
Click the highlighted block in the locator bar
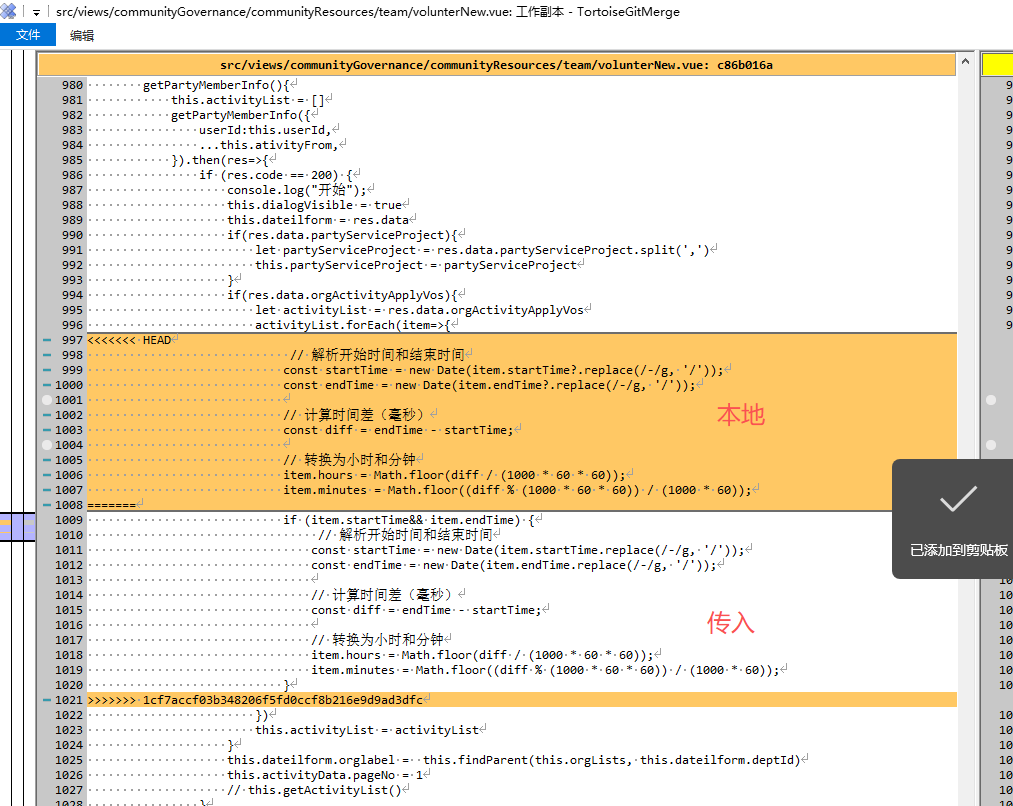pyautogui.click(x=17, y=527)
